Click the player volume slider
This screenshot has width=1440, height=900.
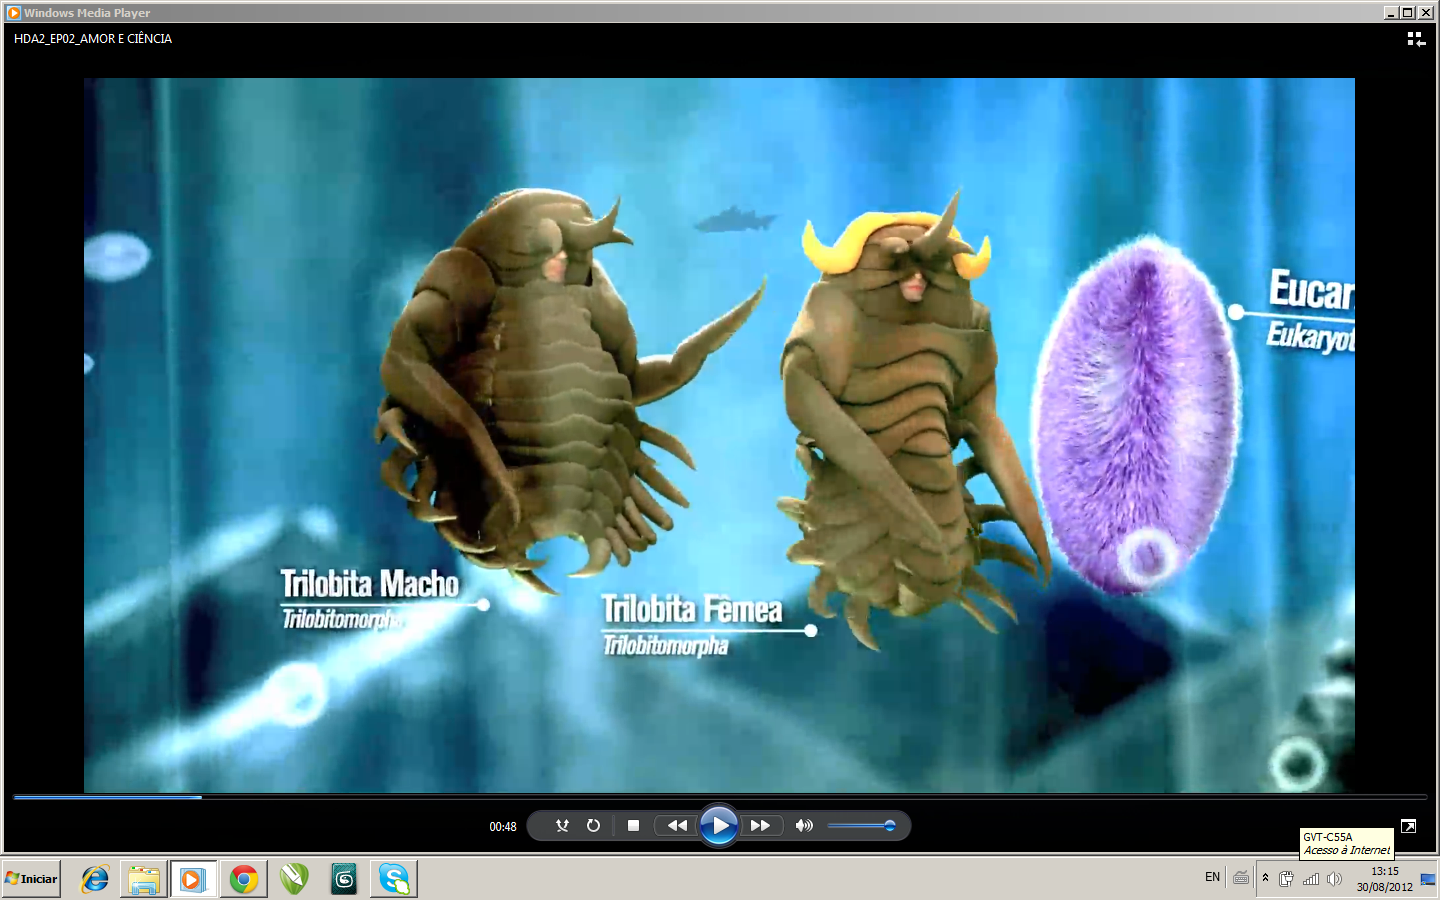860,826
